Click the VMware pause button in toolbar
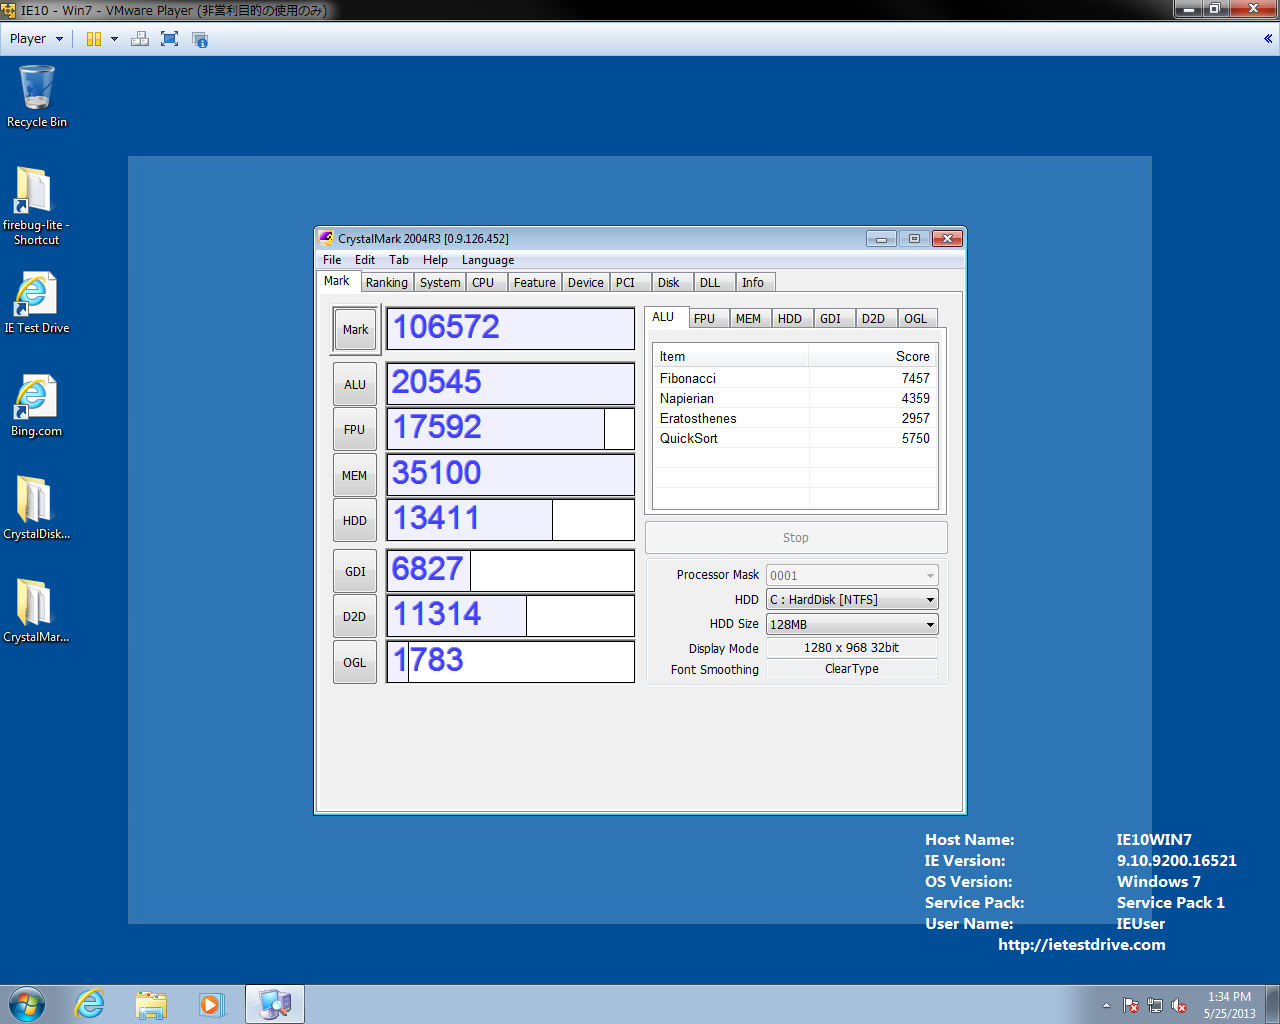 pos(94,39)
